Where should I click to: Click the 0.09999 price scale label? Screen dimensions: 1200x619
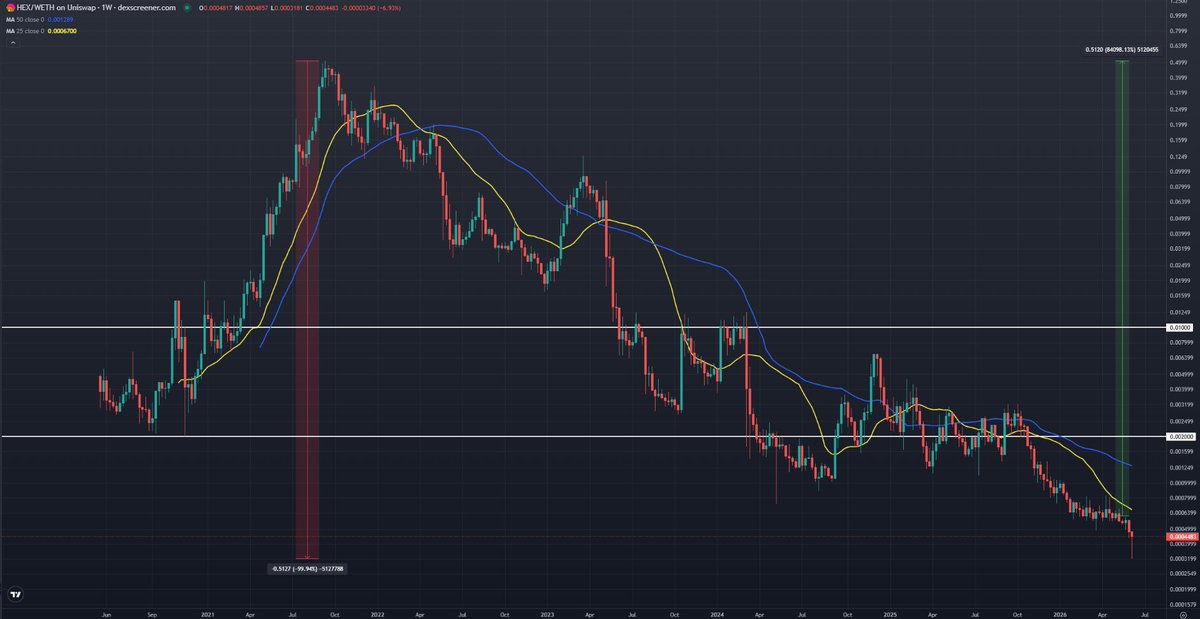1180,172
